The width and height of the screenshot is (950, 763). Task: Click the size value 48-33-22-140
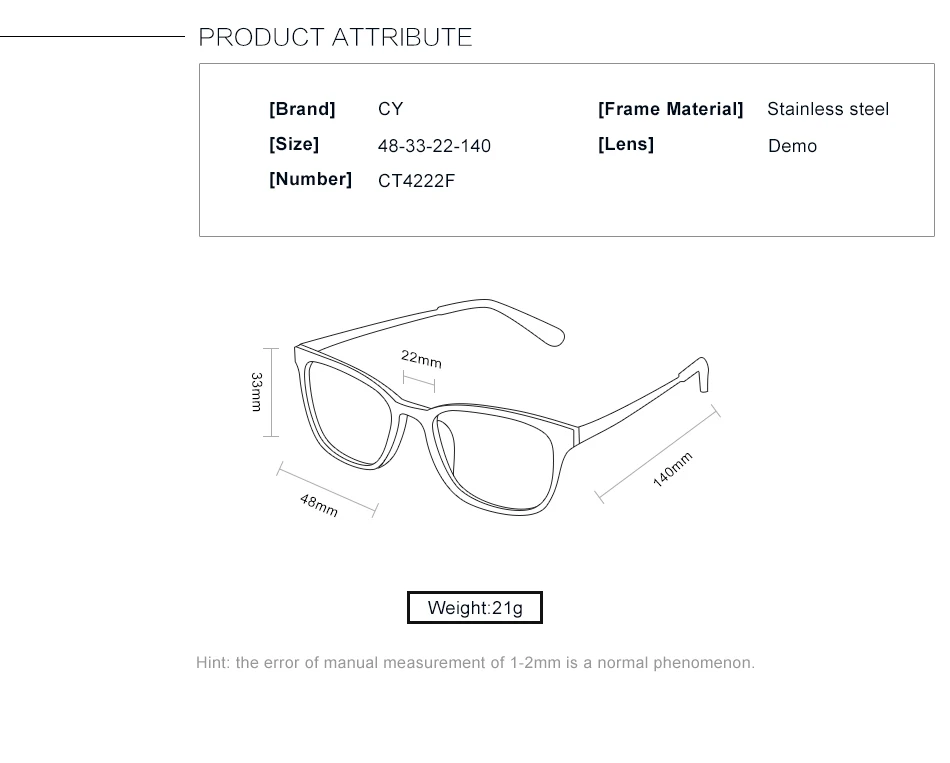click(434, 146)
